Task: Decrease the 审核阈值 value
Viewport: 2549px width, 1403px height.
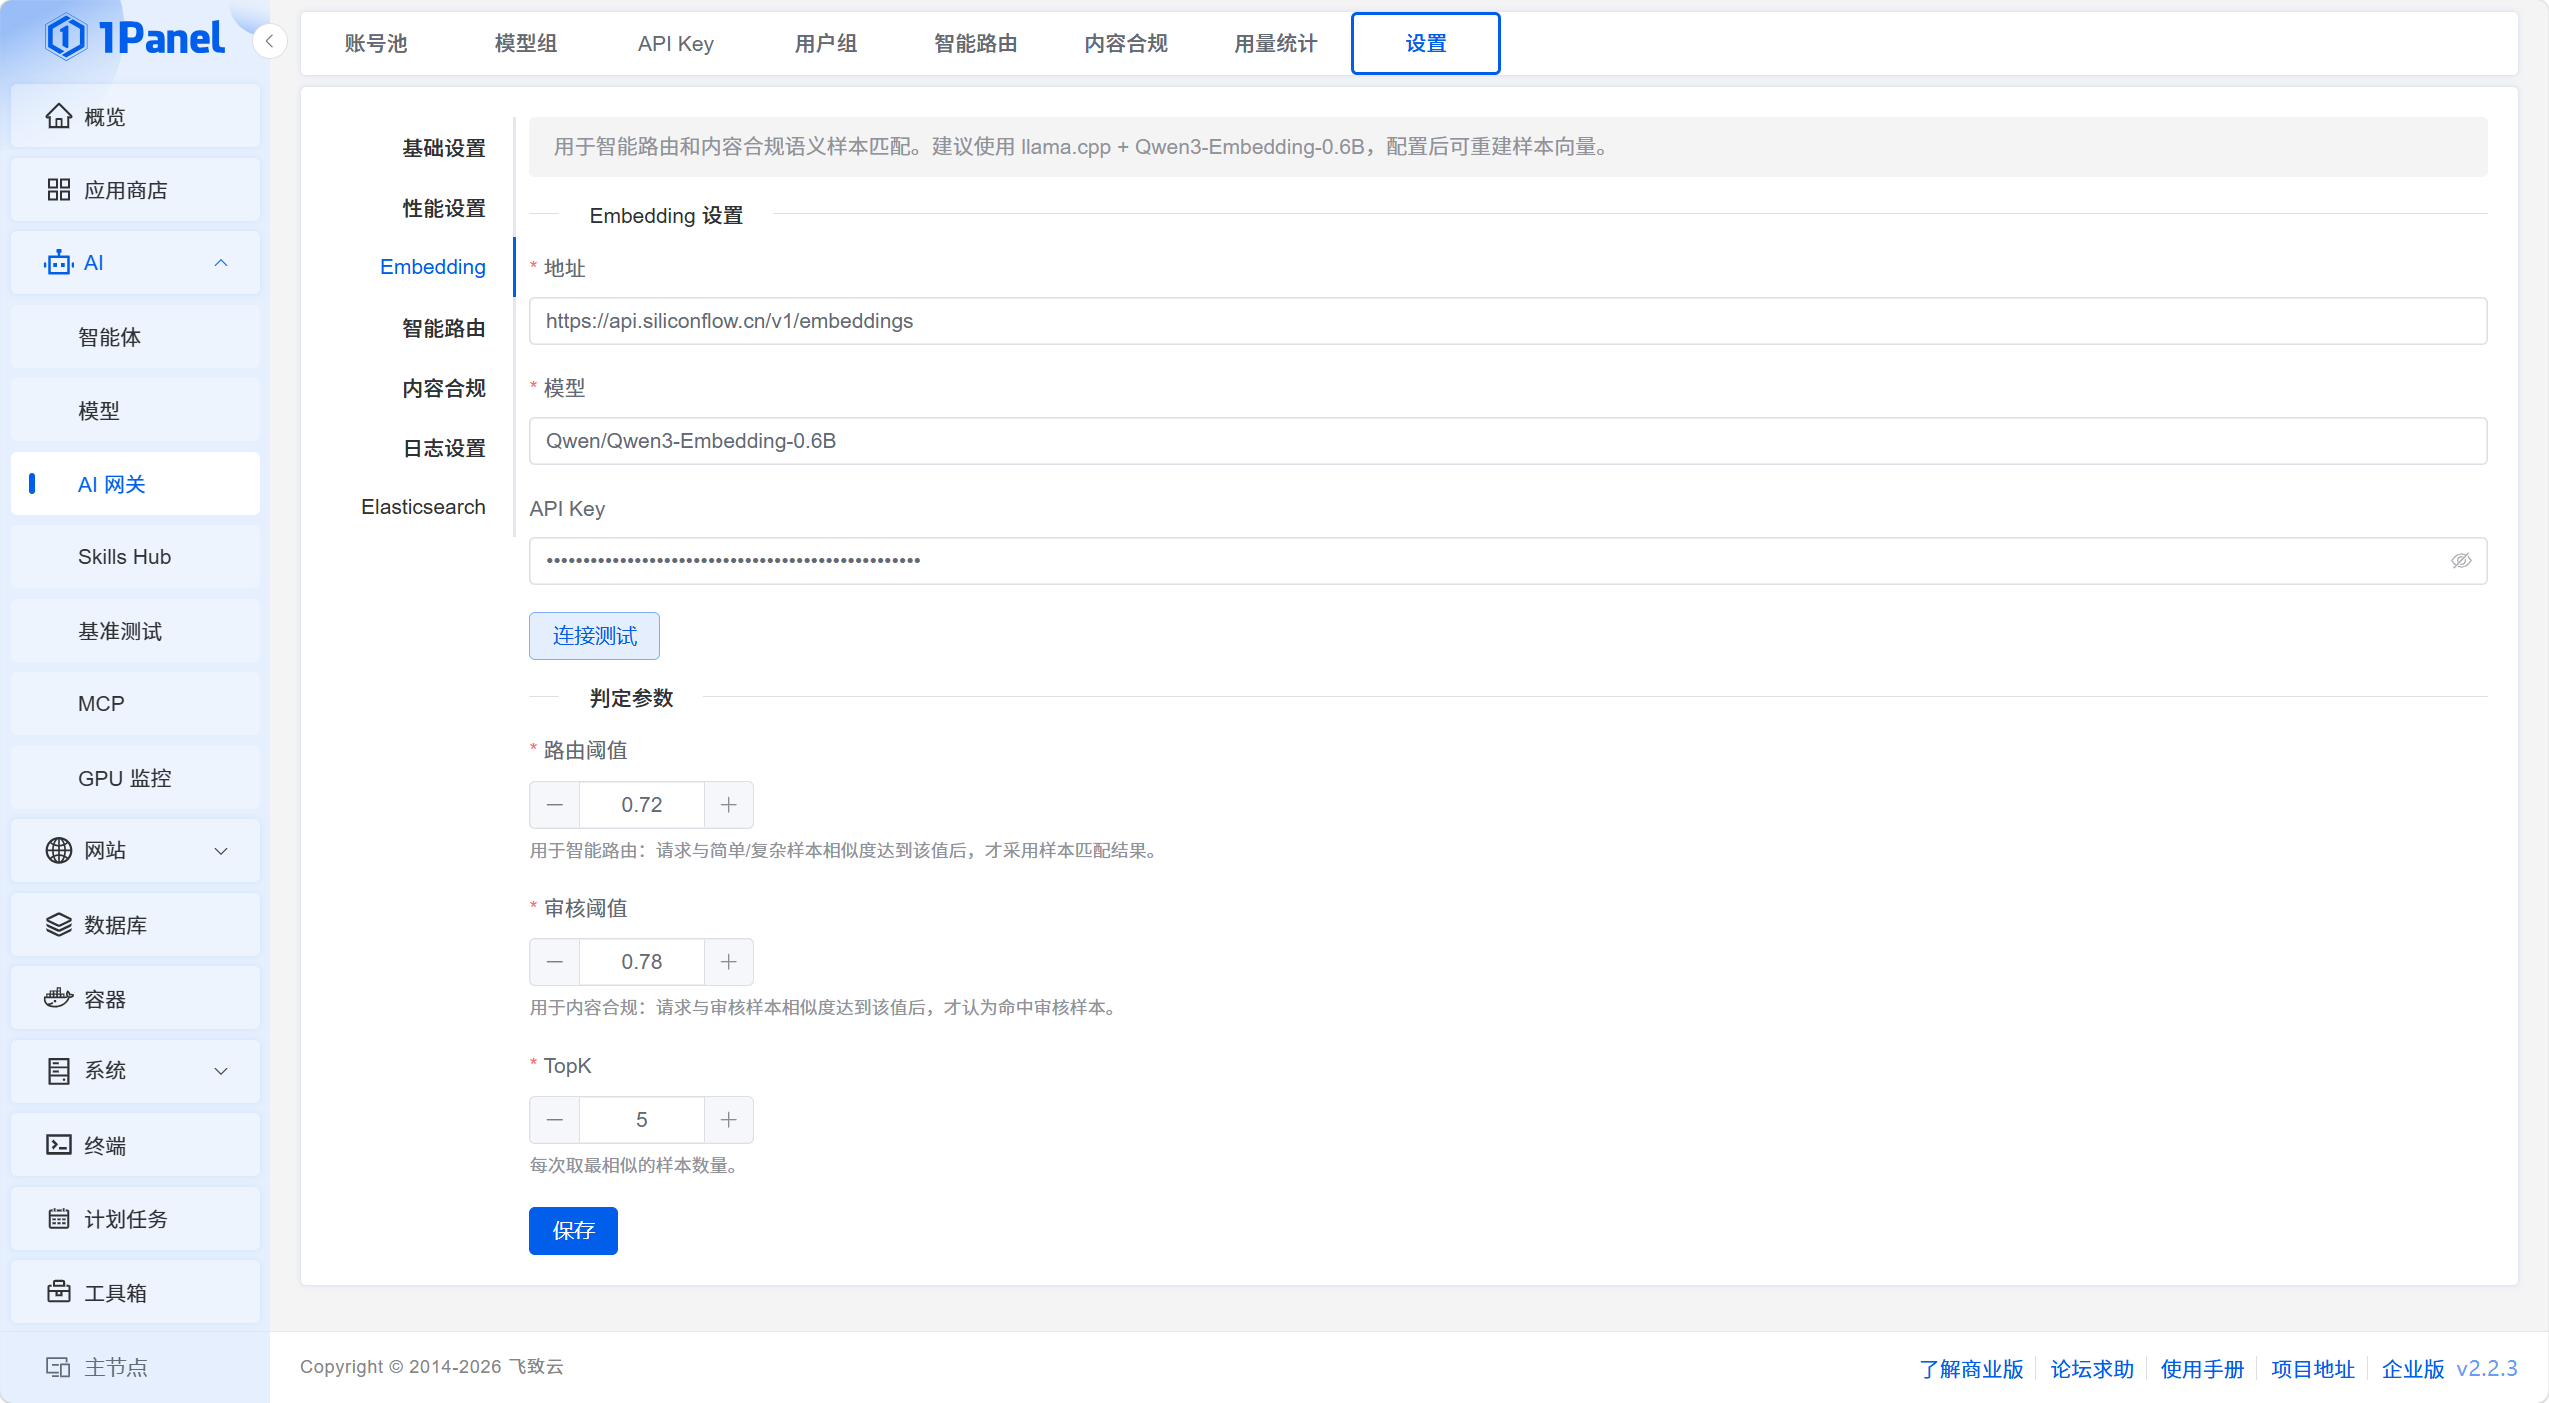Action: 555,962
